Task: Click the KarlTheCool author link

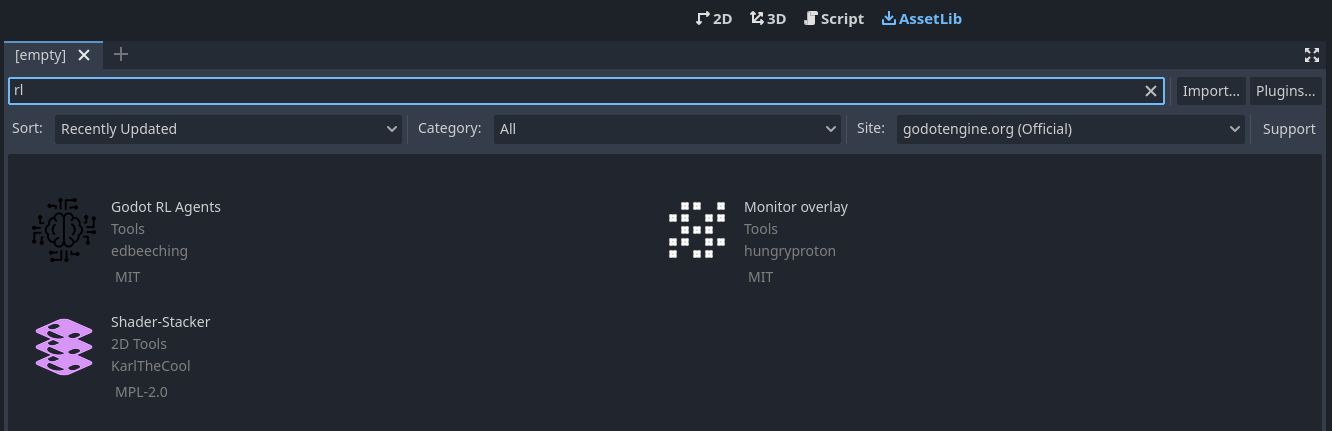Action: (150, 366)
